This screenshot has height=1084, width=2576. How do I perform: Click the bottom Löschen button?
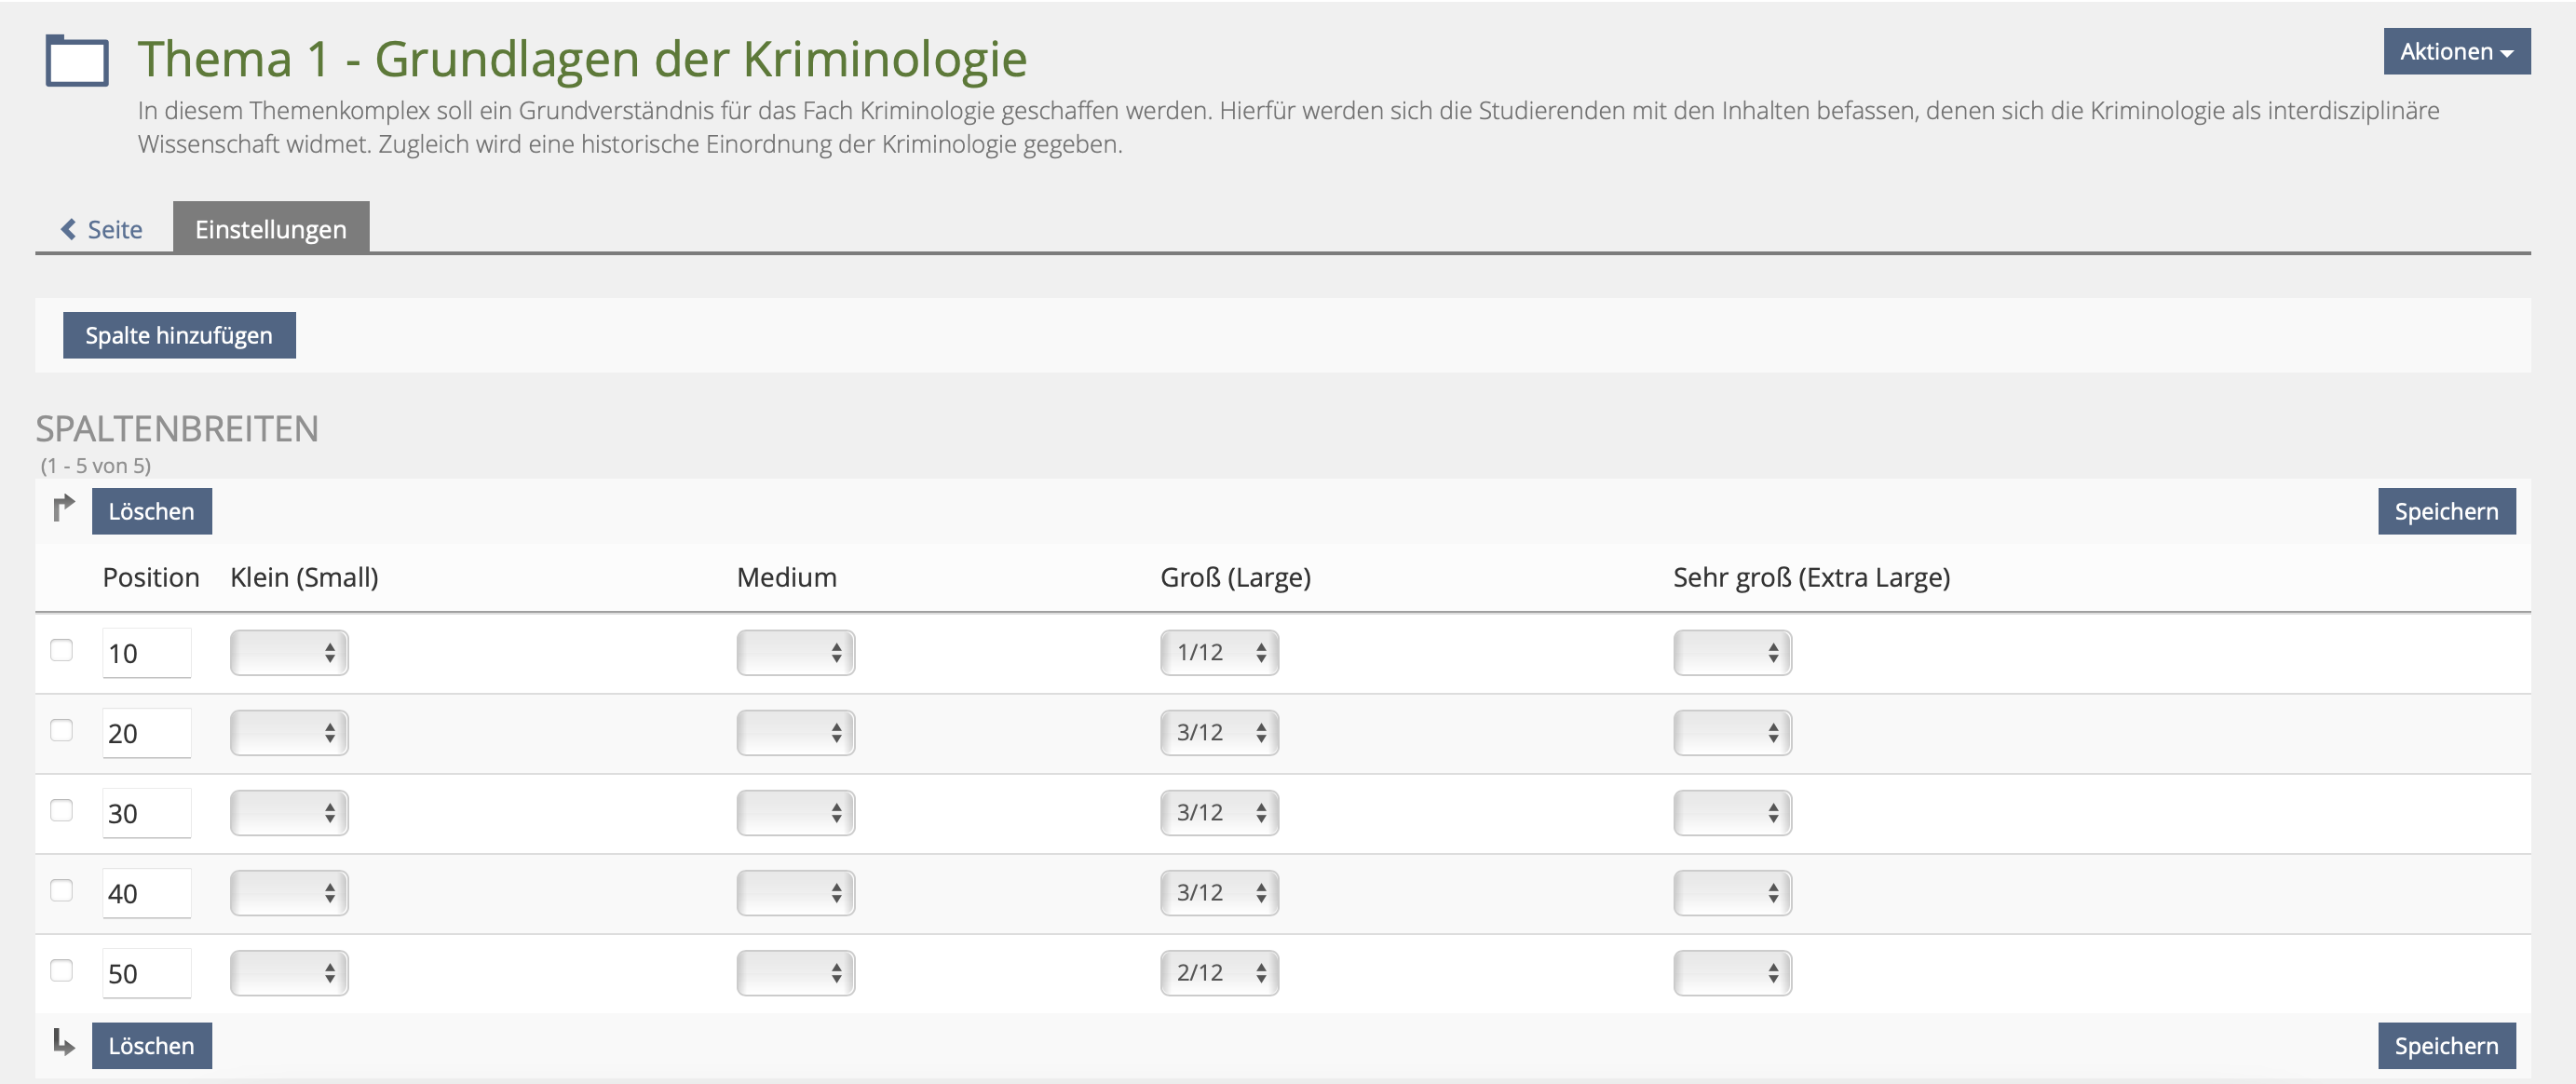pyautogui.click(x=151, y=1045)
